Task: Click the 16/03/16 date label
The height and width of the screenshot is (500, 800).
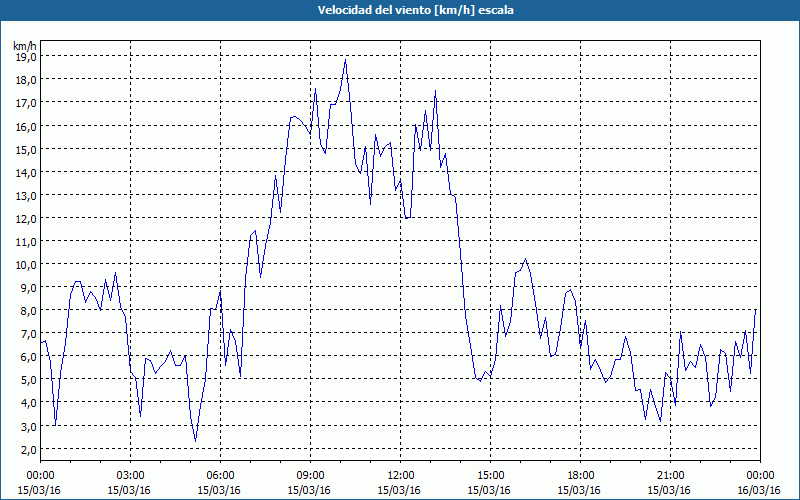Action: [x=760, y=490]
